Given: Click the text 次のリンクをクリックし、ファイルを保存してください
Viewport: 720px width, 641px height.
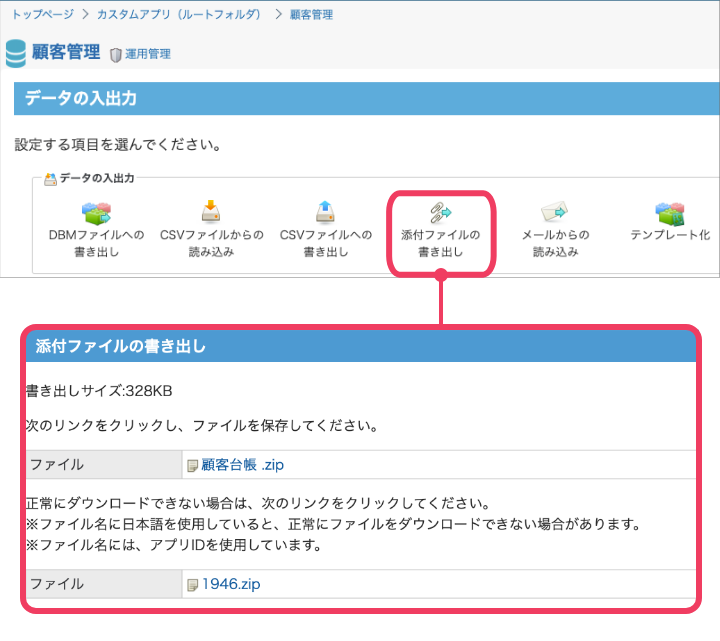Looking at the screenshot, I should tap(202, 426).
